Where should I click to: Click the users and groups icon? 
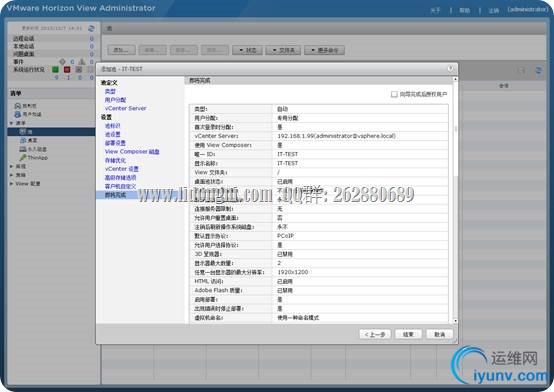[17, 114]
